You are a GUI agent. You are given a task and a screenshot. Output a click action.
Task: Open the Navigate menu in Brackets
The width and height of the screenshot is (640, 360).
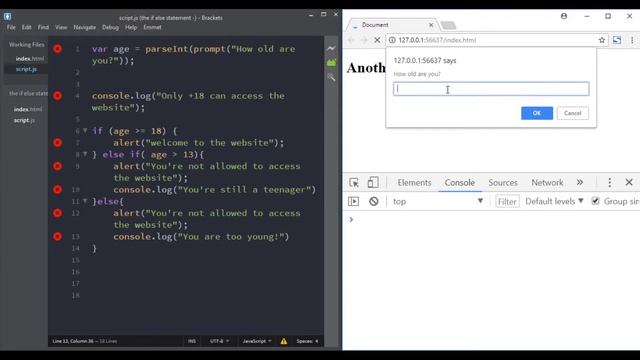tap(84, 27)
